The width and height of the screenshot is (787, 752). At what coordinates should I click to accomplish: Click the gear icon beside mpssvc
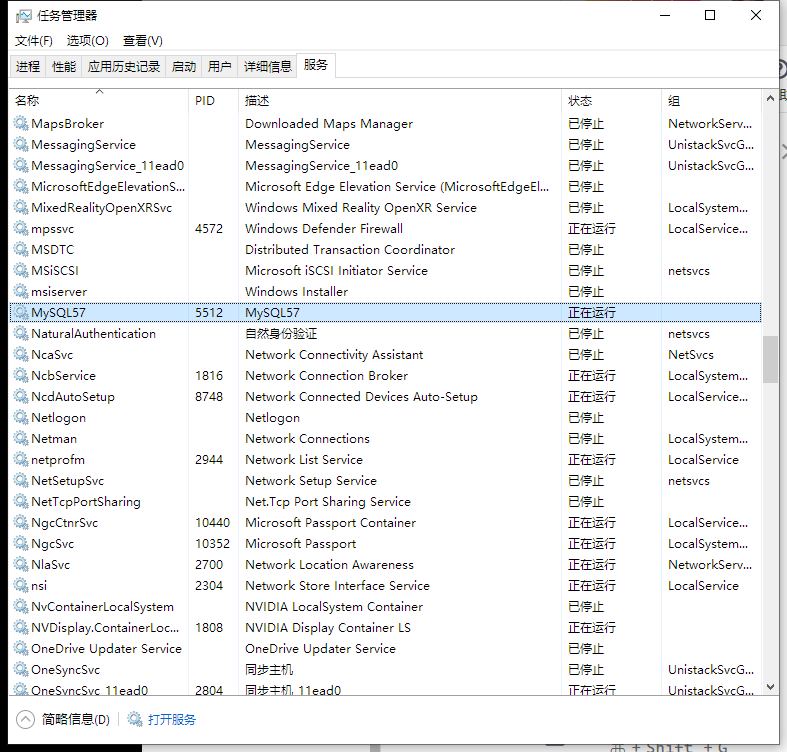click(x=21, y=228)
